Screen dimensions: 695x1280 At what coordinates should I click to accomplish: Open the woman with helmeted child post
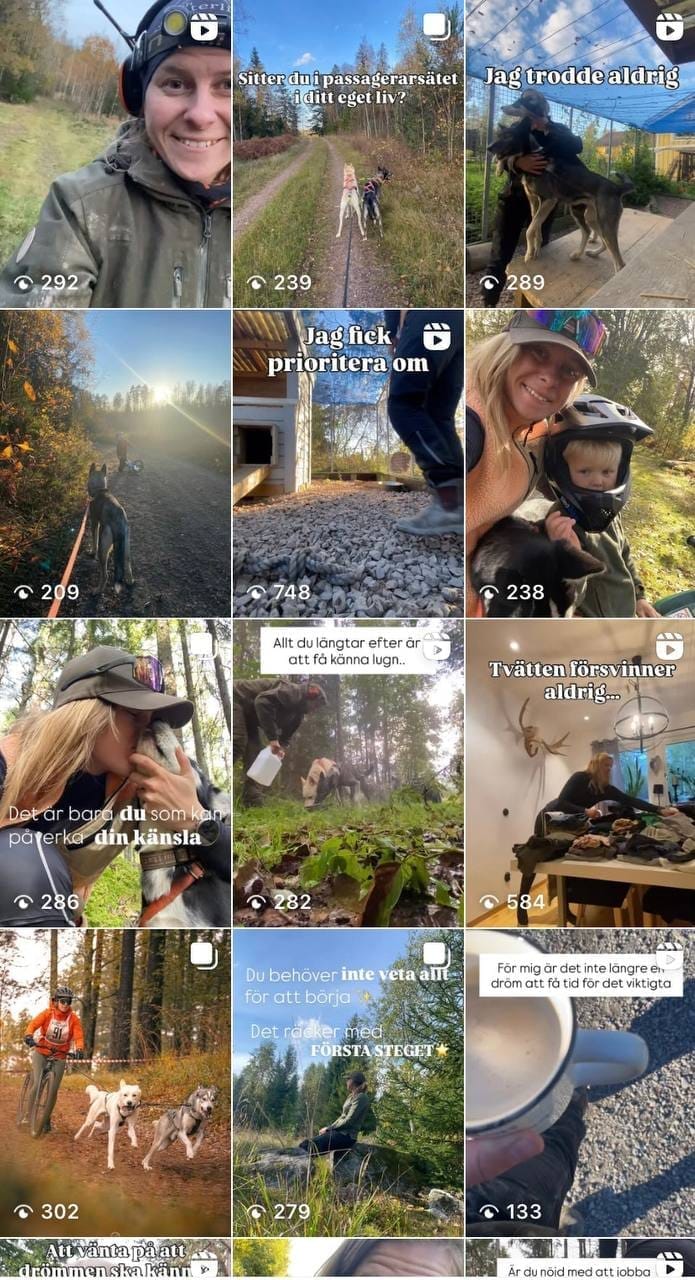click(x=580, y=463)
